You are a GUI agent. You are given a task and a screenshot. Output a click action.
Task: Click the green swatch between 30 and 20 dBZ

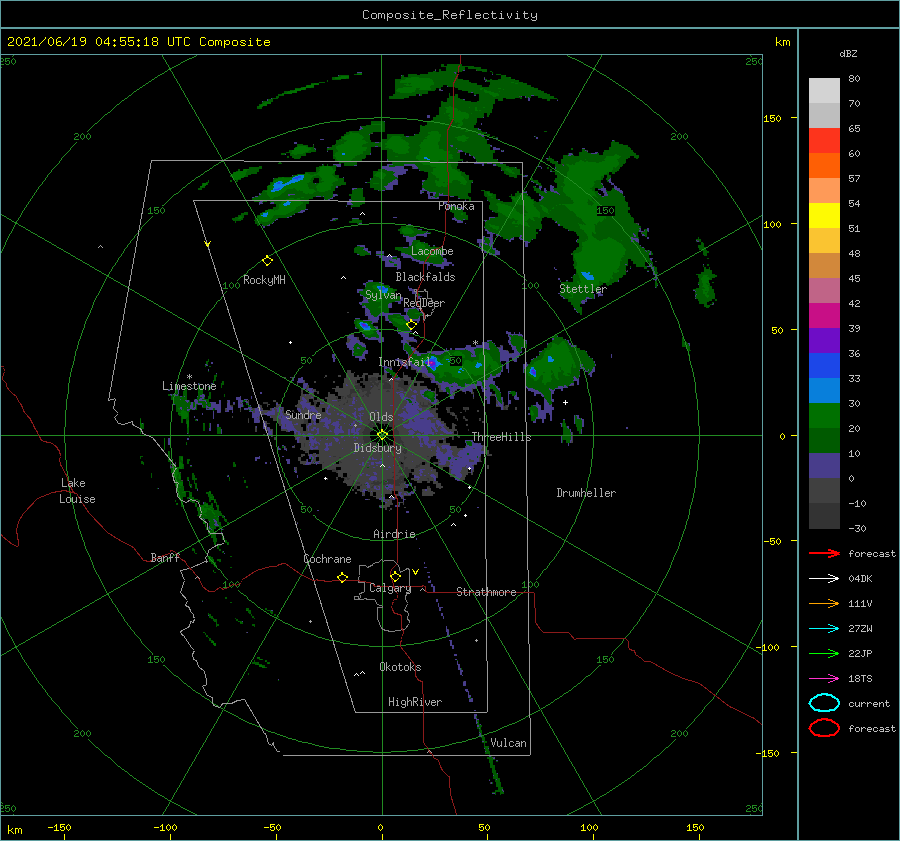click(x=824, y=416)
